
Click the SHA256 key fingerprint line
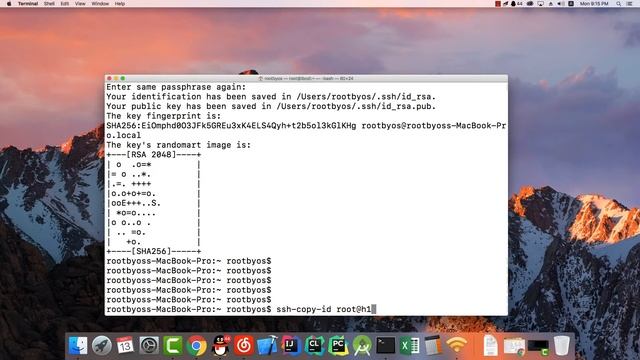[x=306, y=126]
